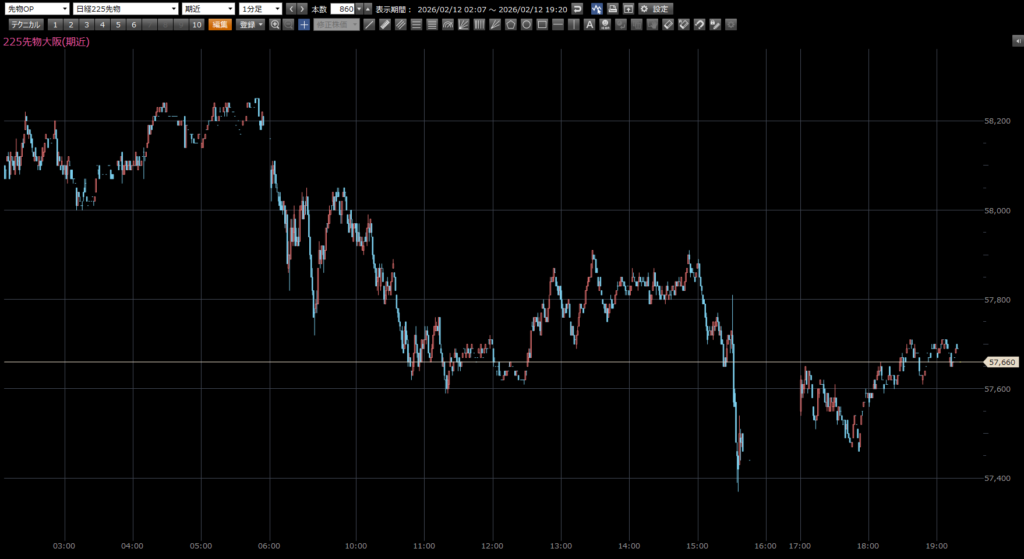Click the orange 編集 button
This screenshot has width=1024, height=559.
click(219, 24)
